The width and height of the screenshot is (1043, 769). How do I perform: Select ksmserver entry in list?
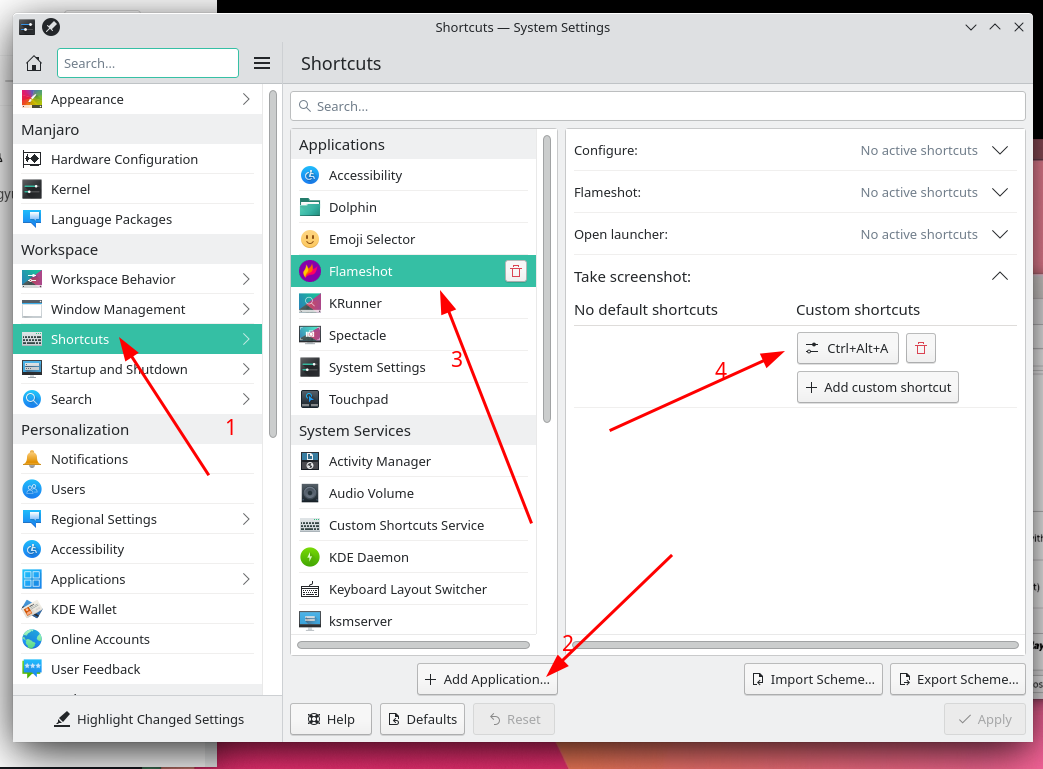(413, 620)
